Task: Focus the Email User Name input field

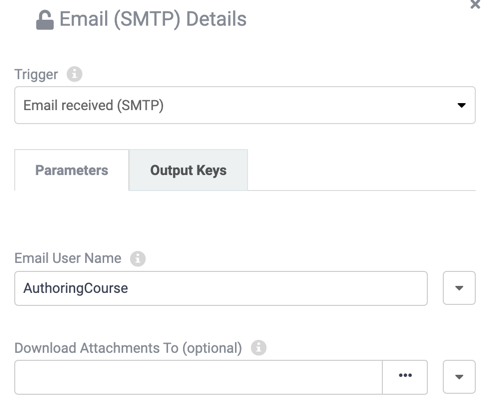Action: (221, 288)
